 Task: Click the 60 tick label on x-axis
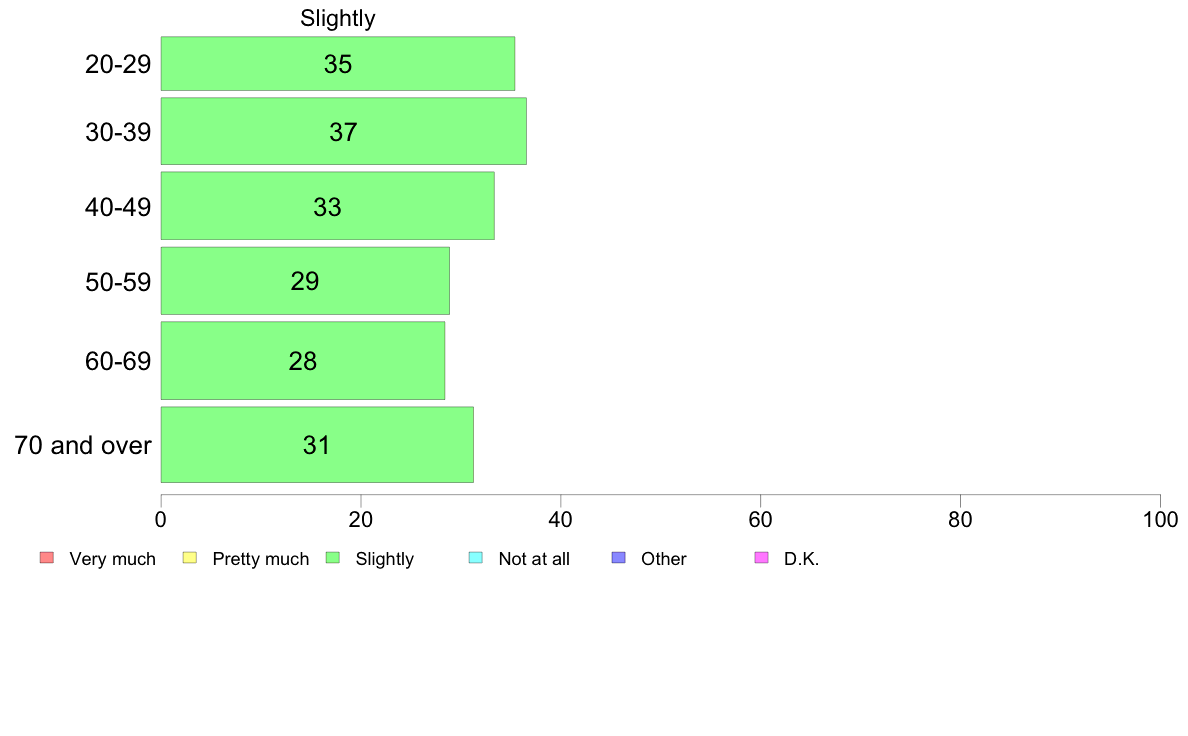tap(760, 519)
